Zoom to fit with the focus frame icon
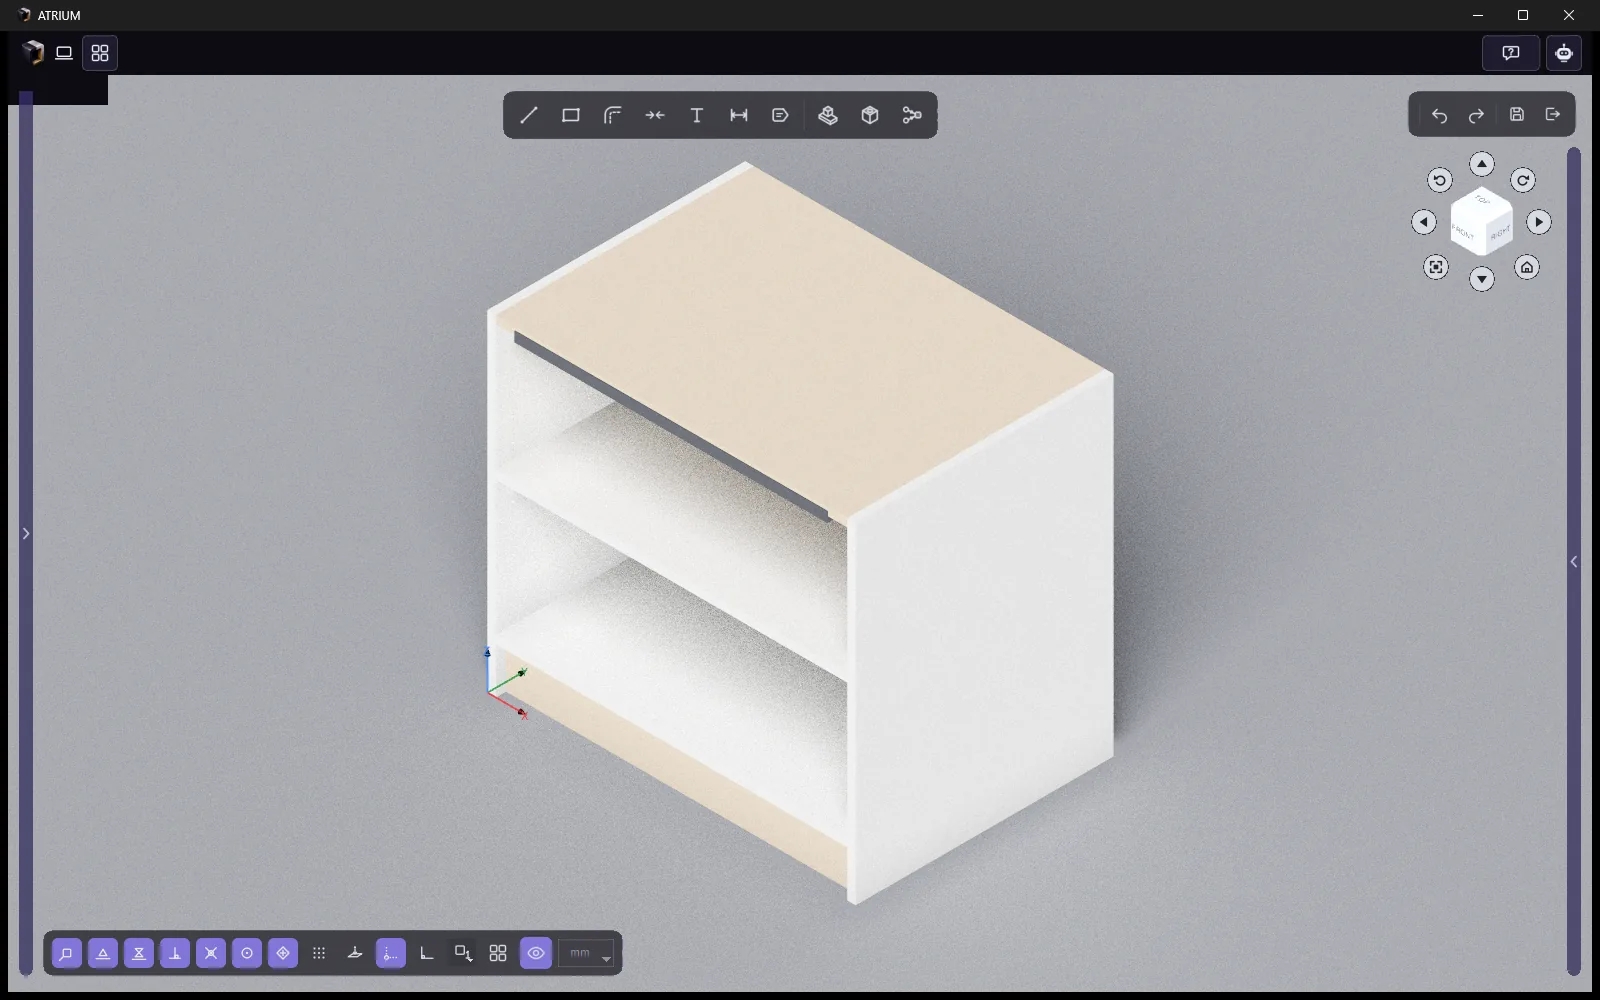The image size is (1600, 1000). tap(1436, 267)
